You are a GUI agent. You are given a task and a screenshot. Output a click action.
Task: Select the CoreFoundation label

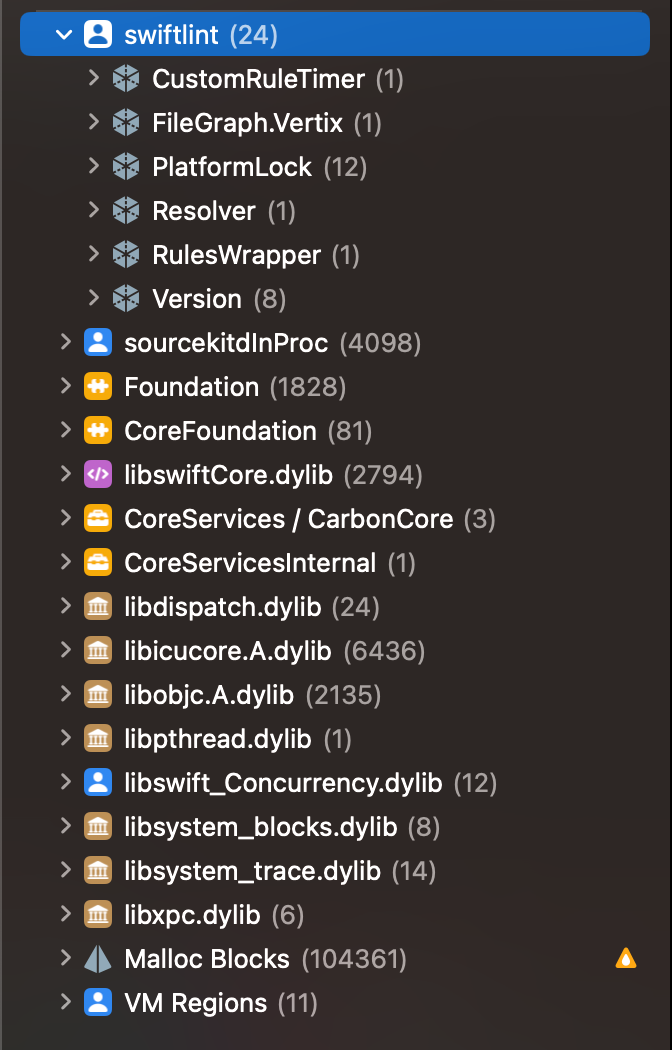click(220, 431)
